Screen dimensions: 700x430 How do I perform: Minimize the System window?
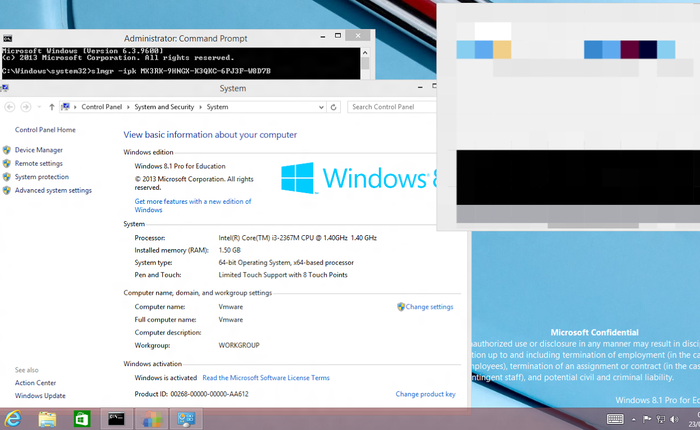click(420, 88)
